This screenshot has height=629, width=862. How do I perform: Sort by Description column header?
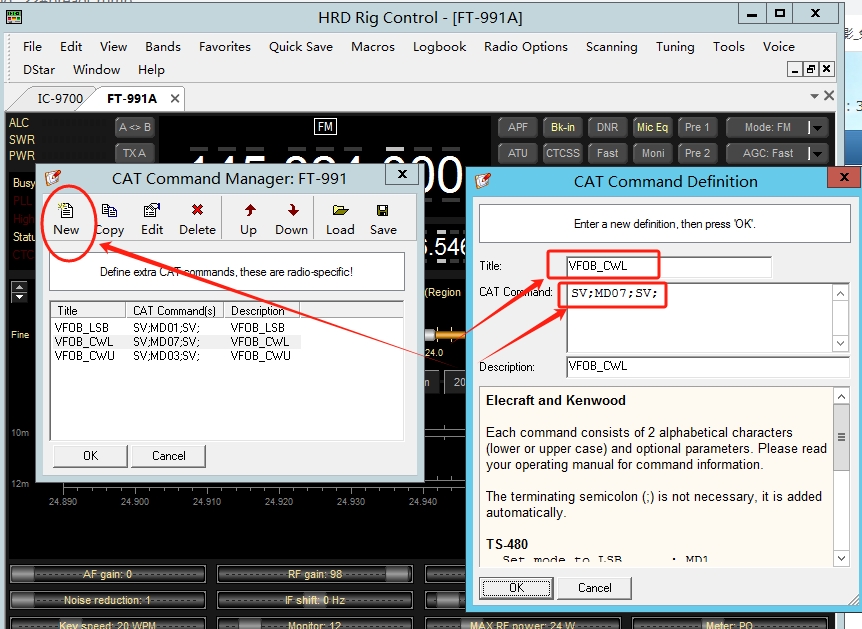point(262,311)
